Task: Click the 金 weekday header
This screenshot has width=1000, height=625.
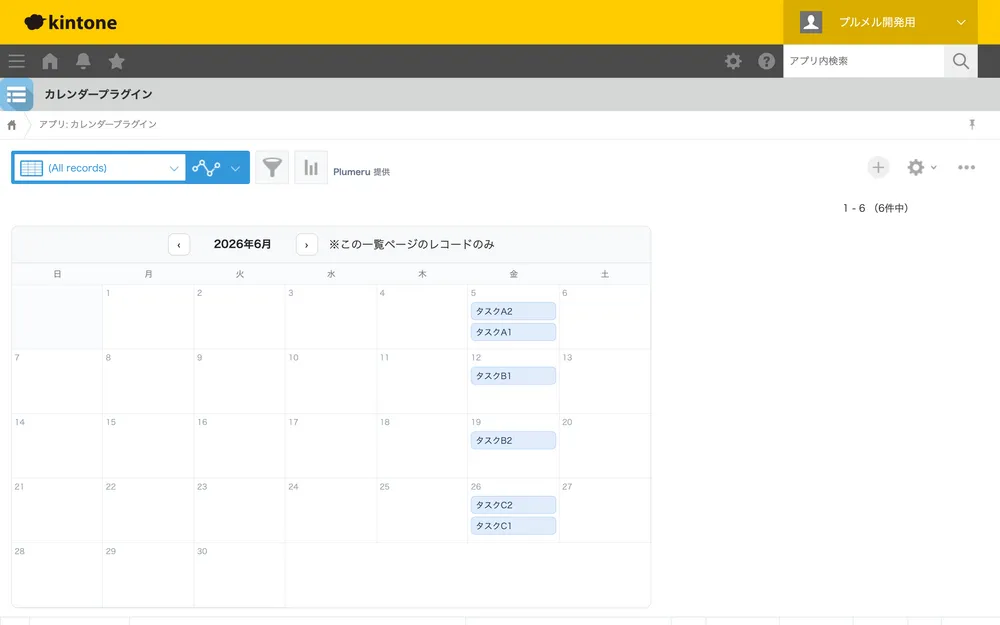Action: (513, 274)
